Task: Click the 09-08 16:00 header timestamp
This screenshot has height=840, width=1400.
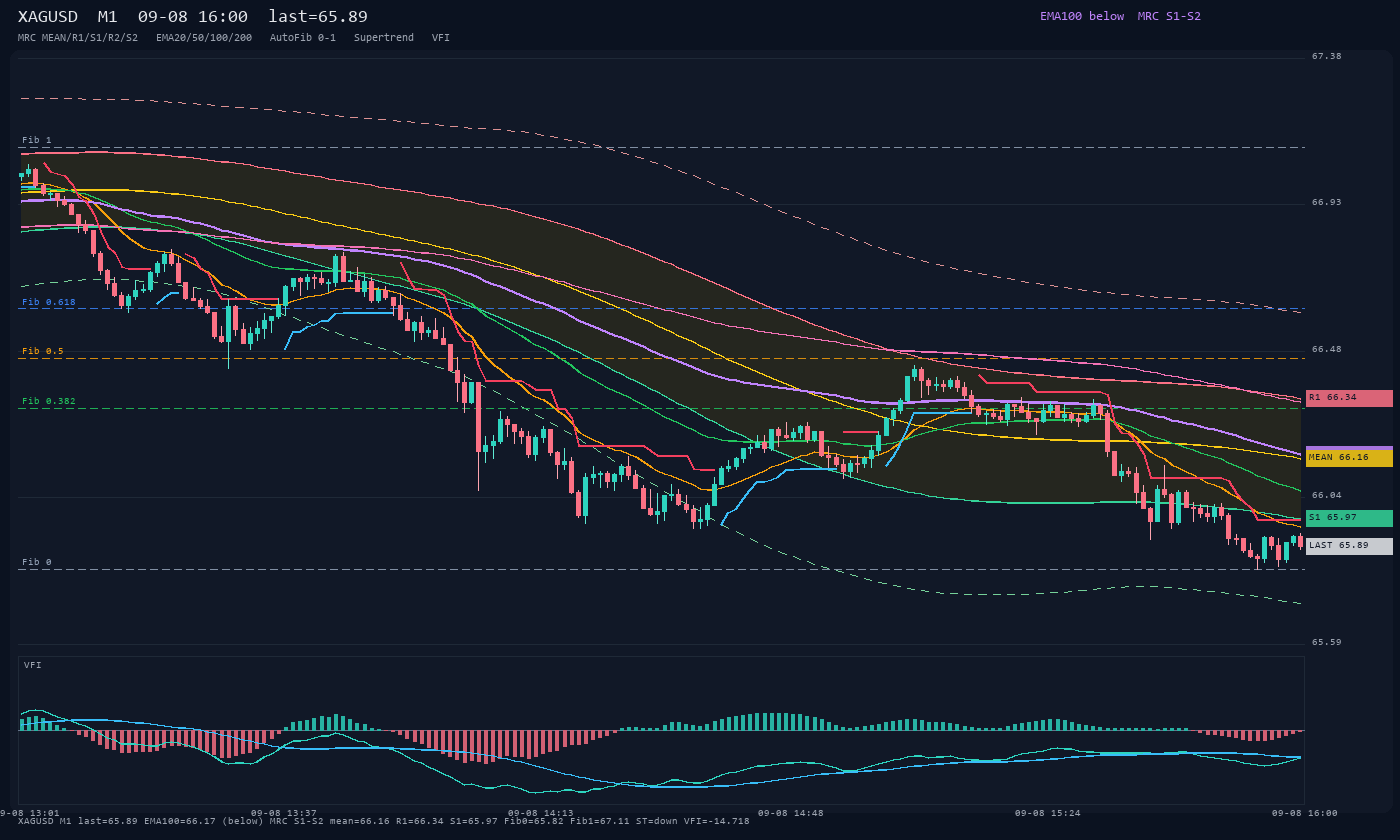Action: [x=193, y=17]
